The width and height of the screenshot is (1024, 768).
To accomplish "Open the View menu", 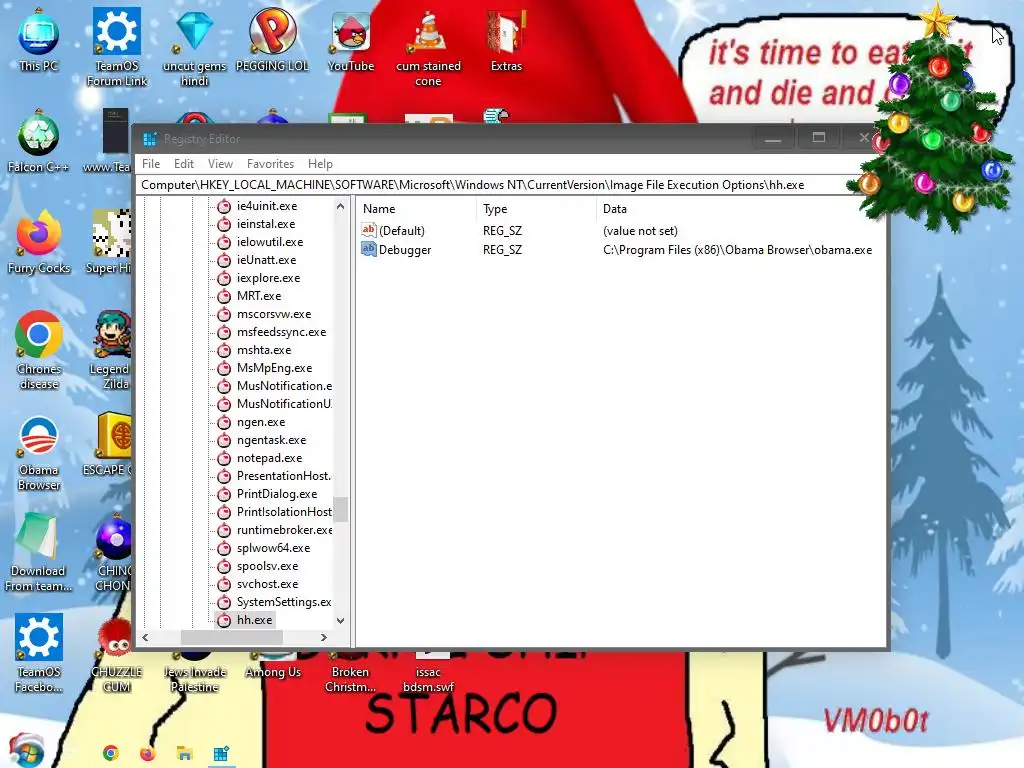I will coord(220,164).
